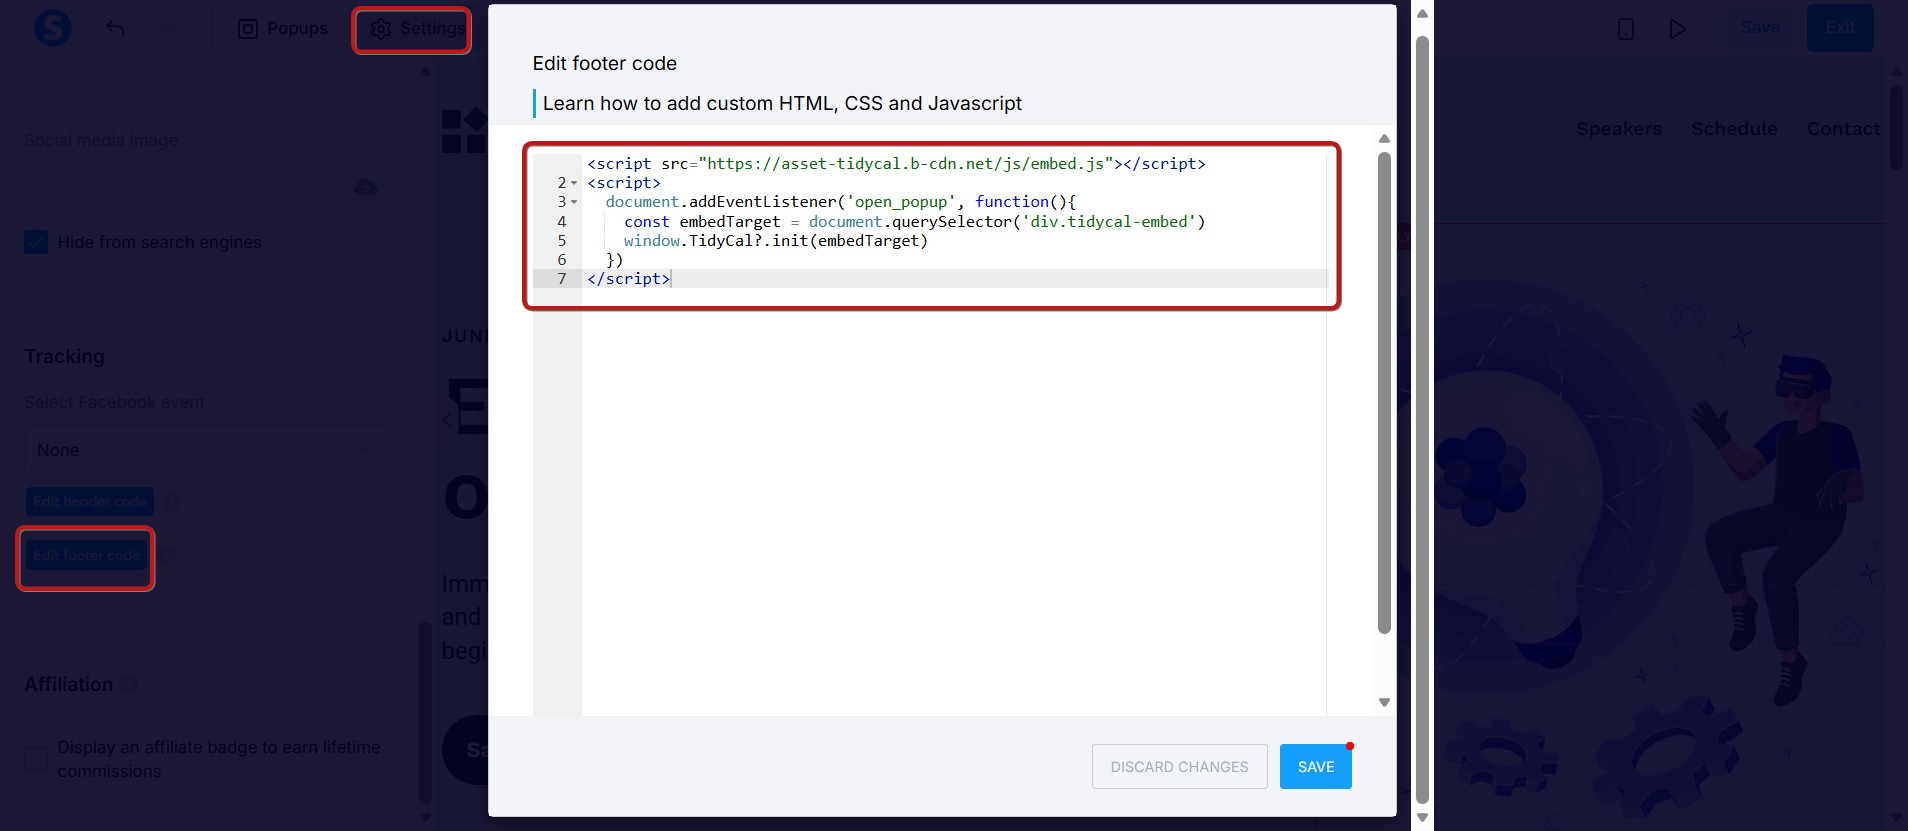Image resolution: width=1908 pixels, height=831 pixels.
Task: Click empty area of code editor below code
Action: [x=954, y=500]
